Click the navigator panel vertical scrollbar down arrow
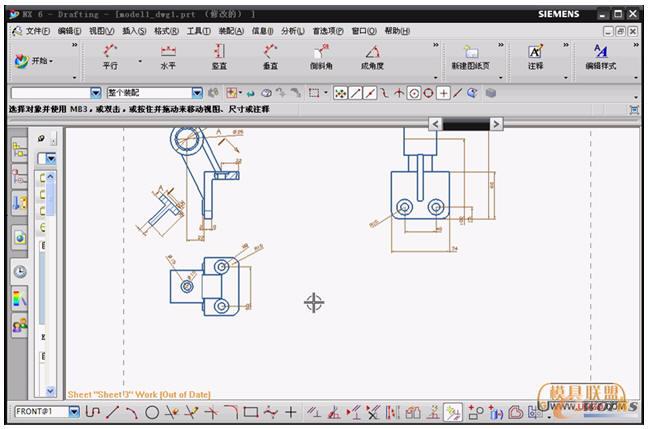 coord(51,391)
